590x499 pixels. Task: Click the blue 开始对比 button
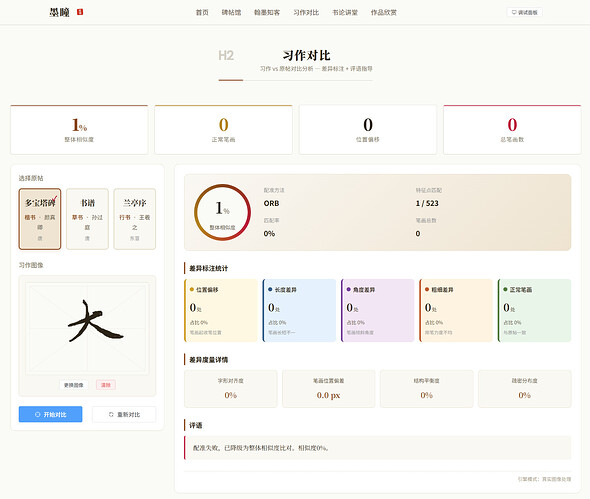pos(50,414)
